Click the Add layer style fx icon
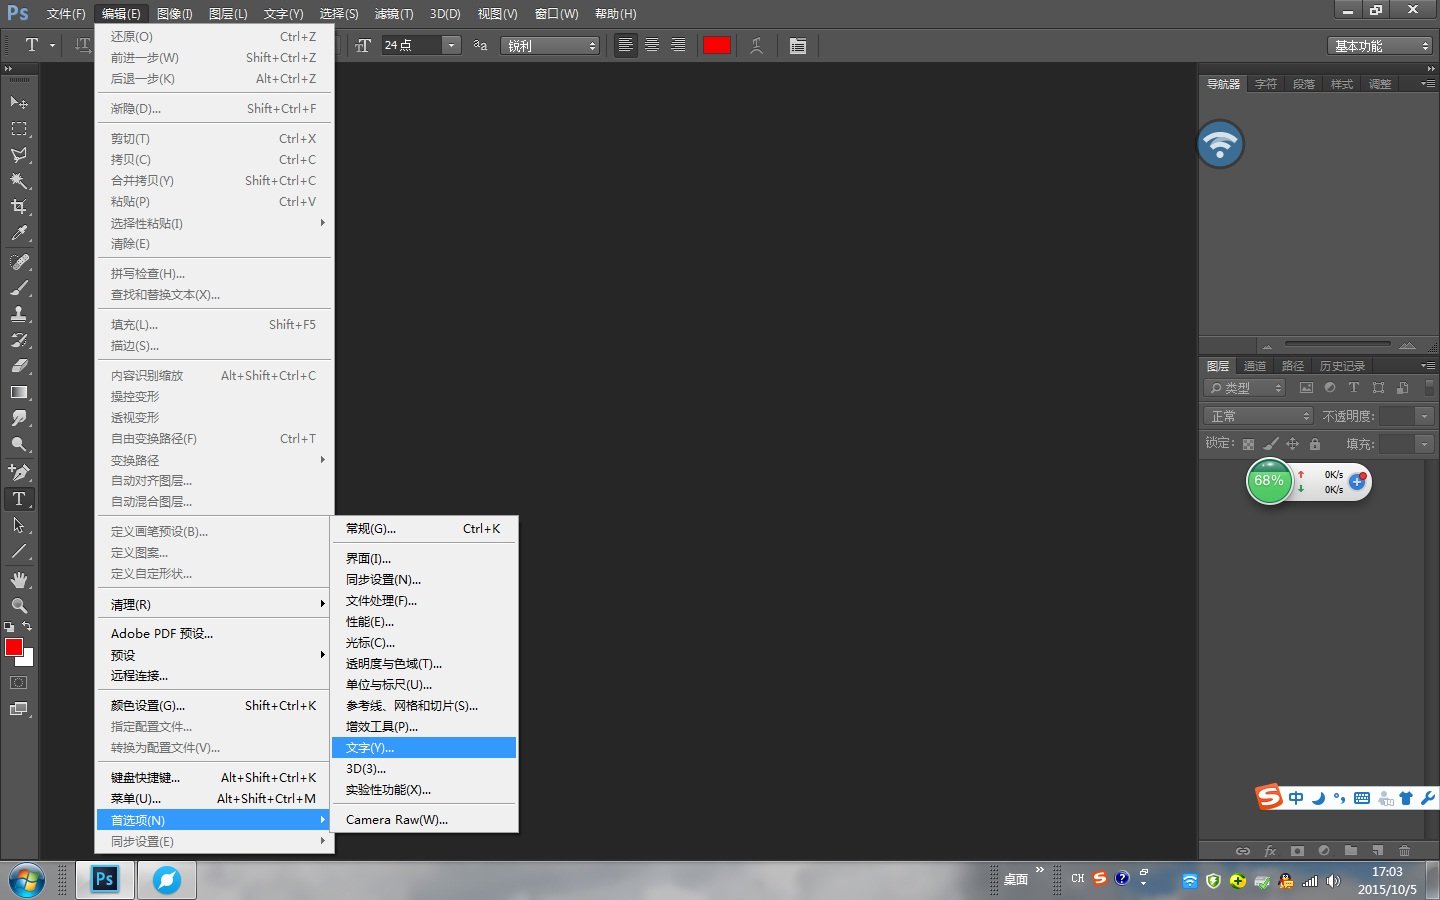Screen dimensions: 1440x900 (x=1270, y=851)
